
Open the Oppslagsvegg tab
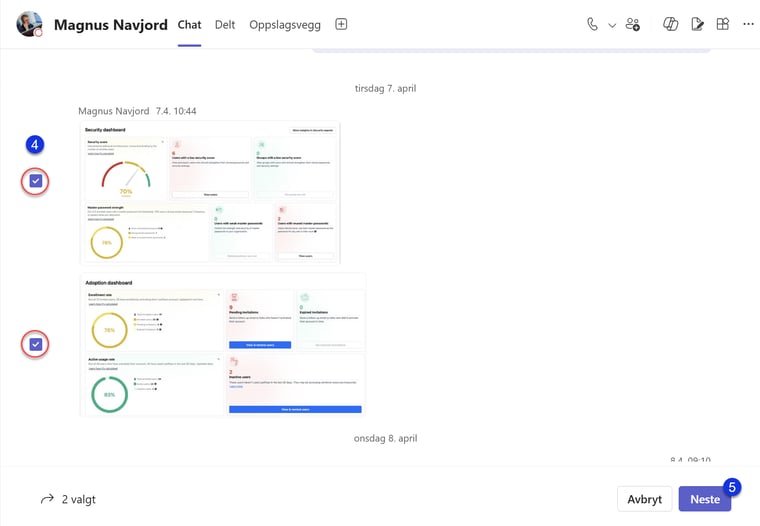[285, 25]
